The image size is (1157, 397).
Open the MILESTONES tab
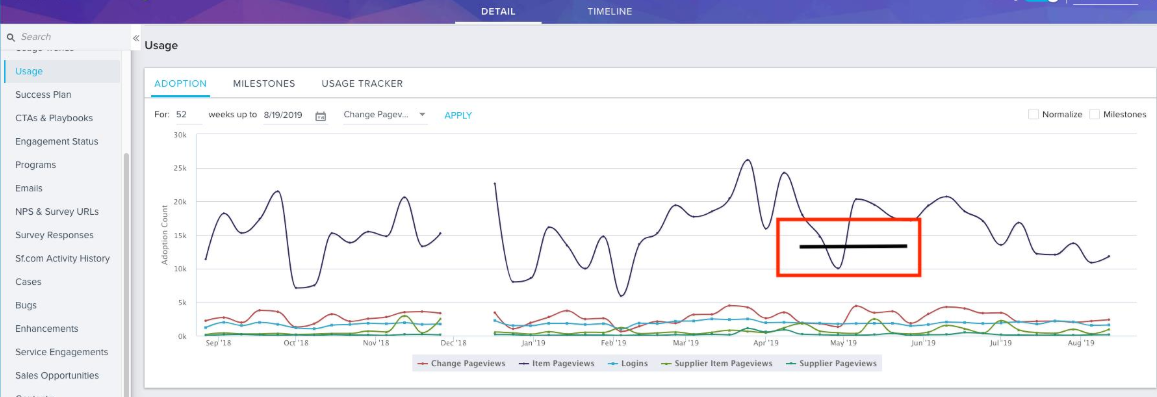point(264,84)
